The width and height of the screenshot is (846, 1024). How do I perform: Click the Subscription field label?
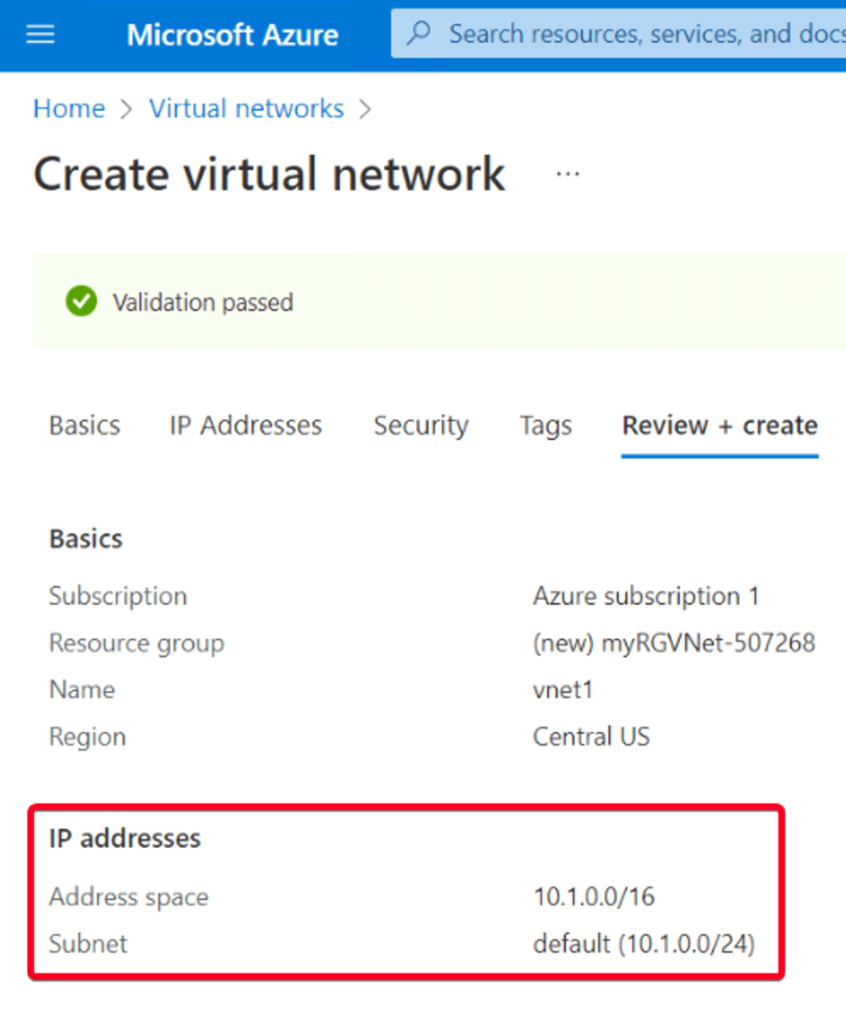[x=118, y=596]
